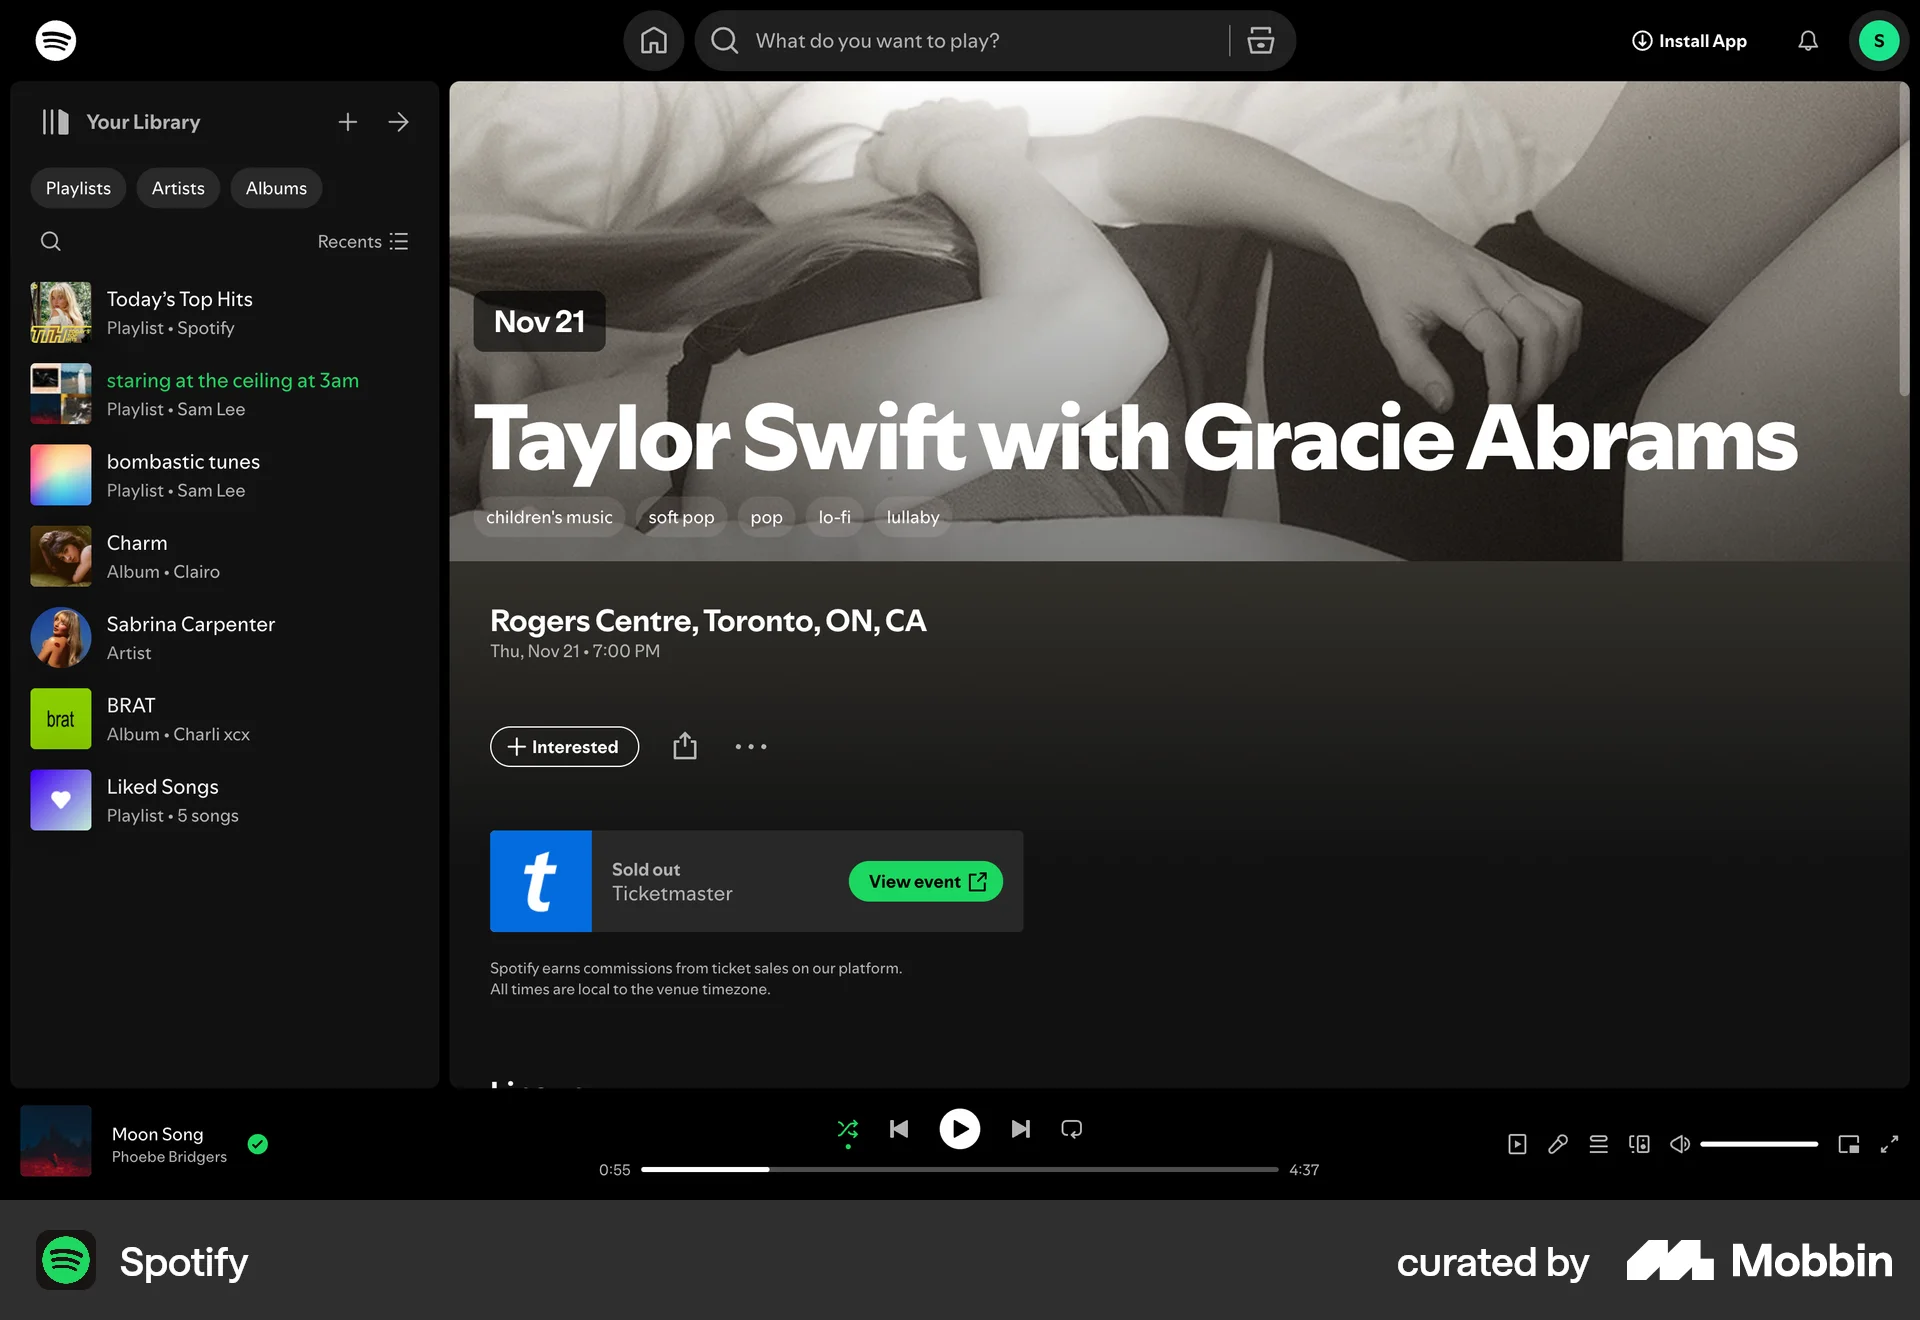
Task: Open the Queue panel
Action: (1598, 1144)
